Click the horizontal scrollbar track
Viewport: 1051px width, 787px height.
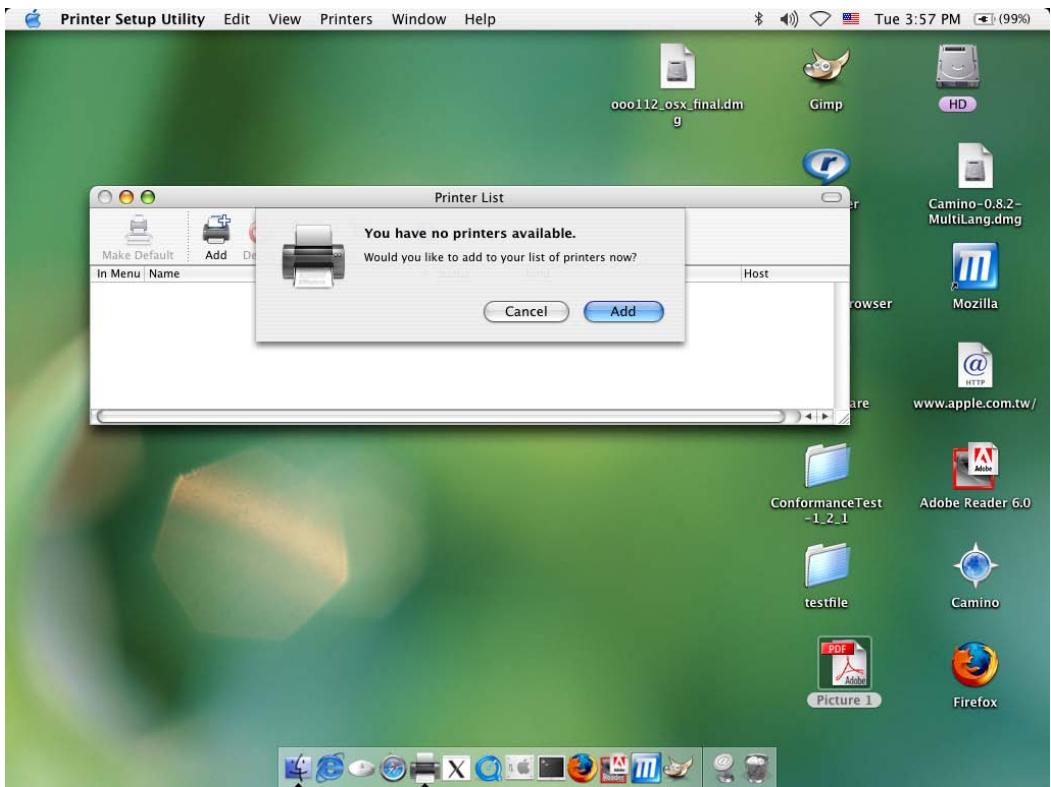(x=441, y=416)
